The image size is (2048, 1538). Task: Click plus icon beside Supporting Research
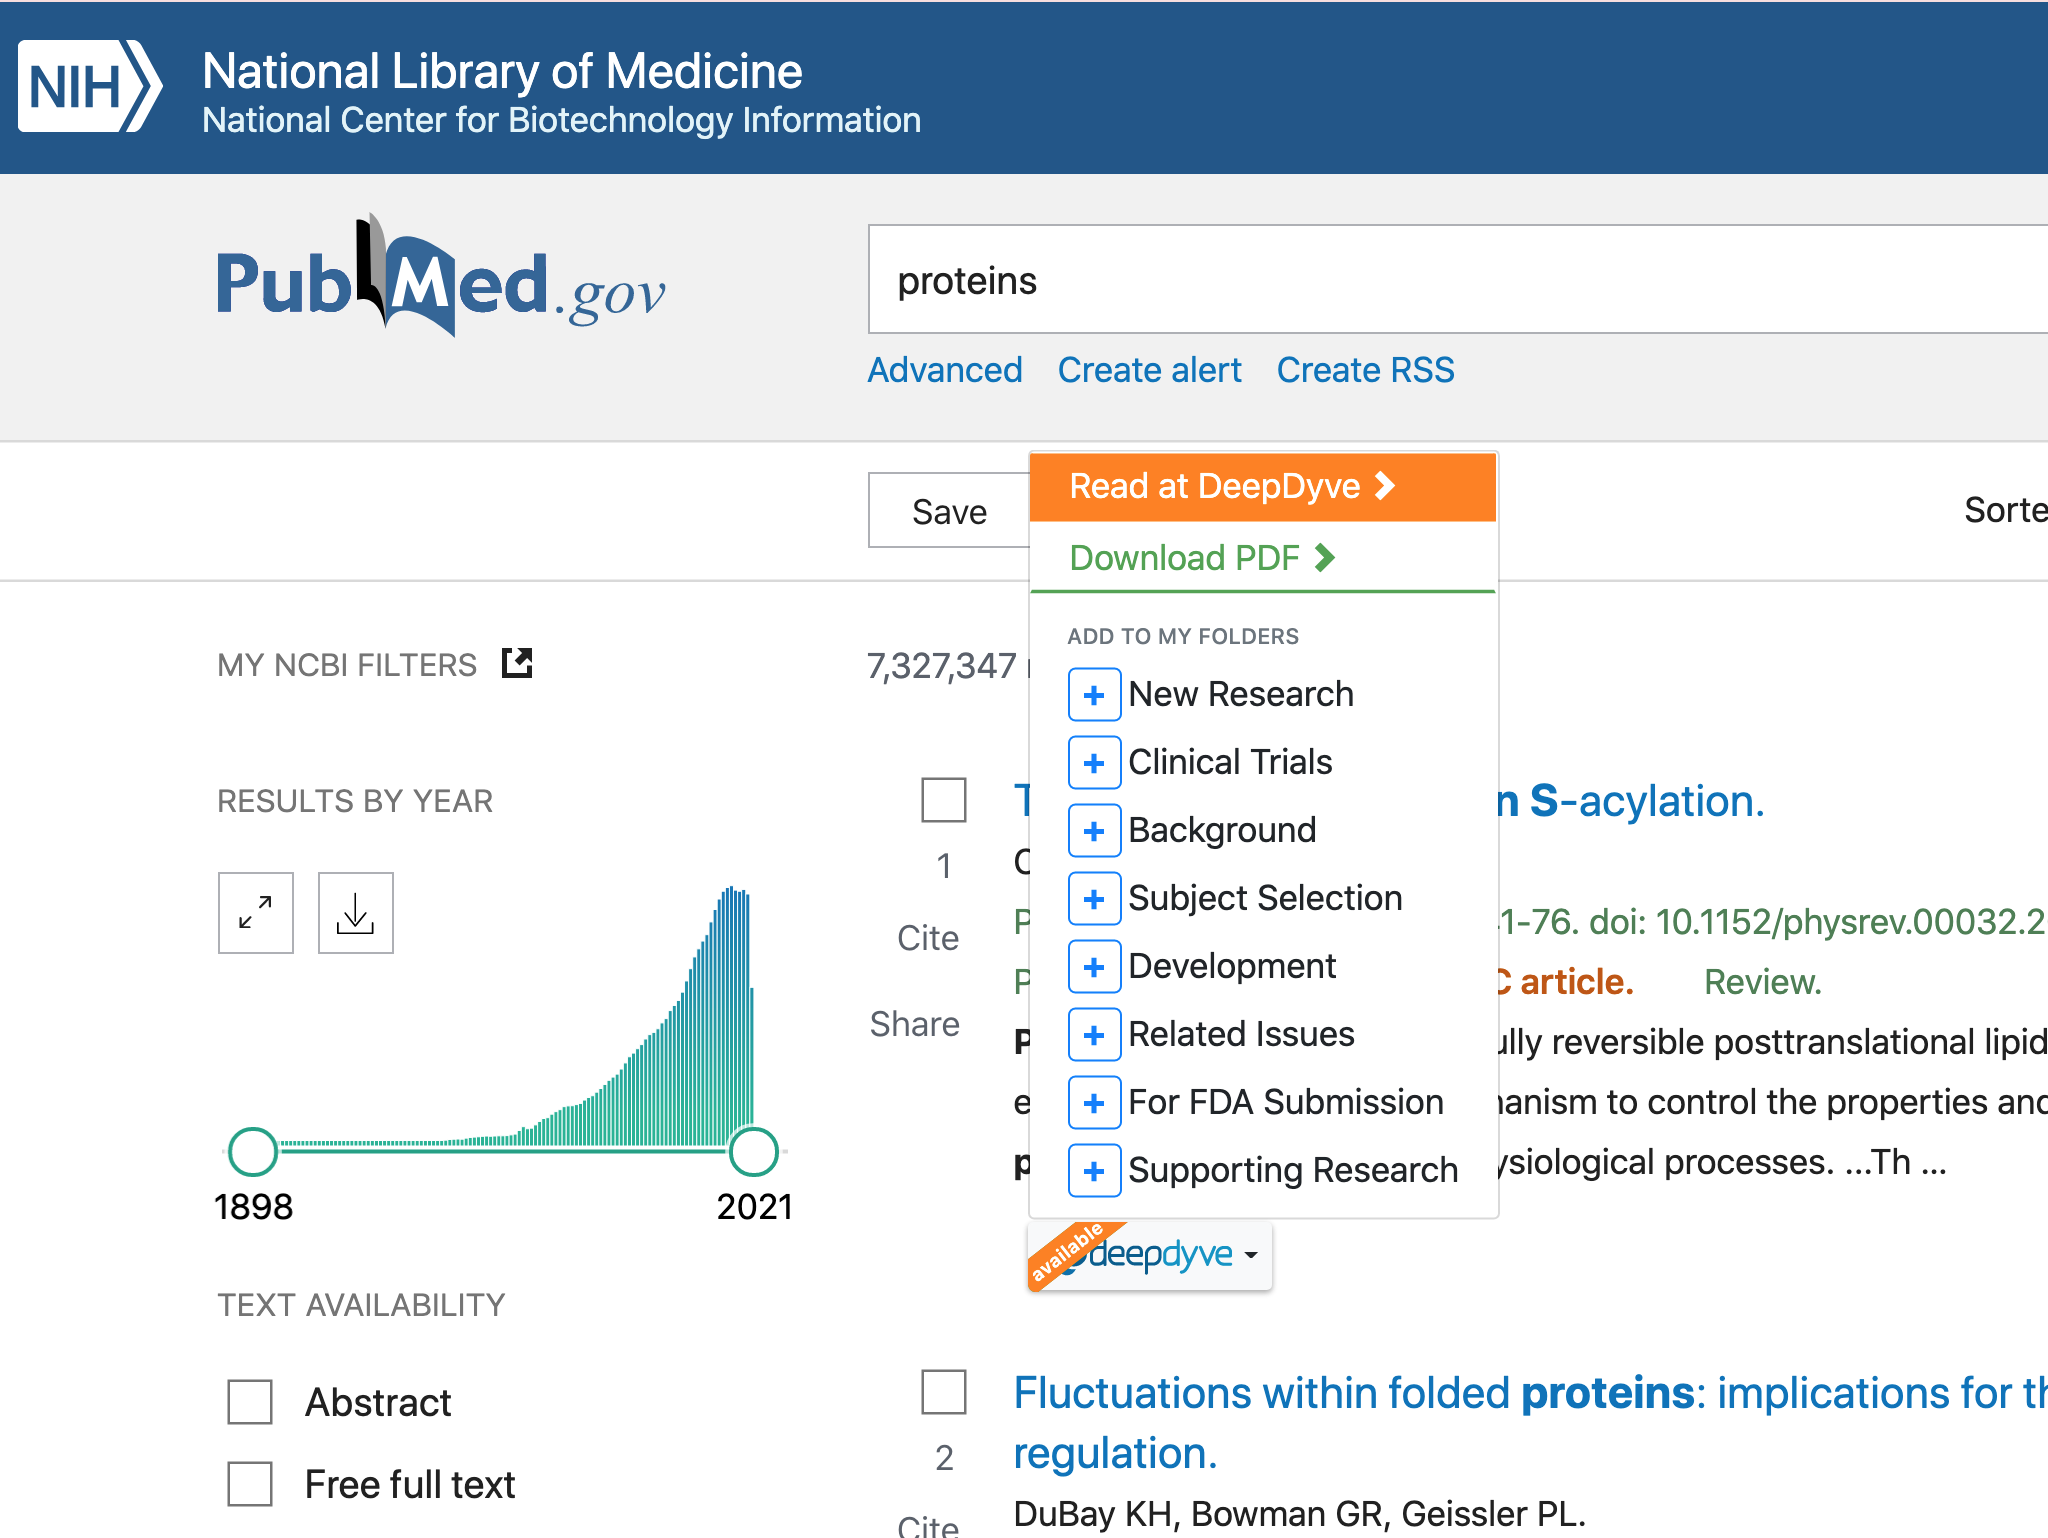click(x=1094, y=1171)
